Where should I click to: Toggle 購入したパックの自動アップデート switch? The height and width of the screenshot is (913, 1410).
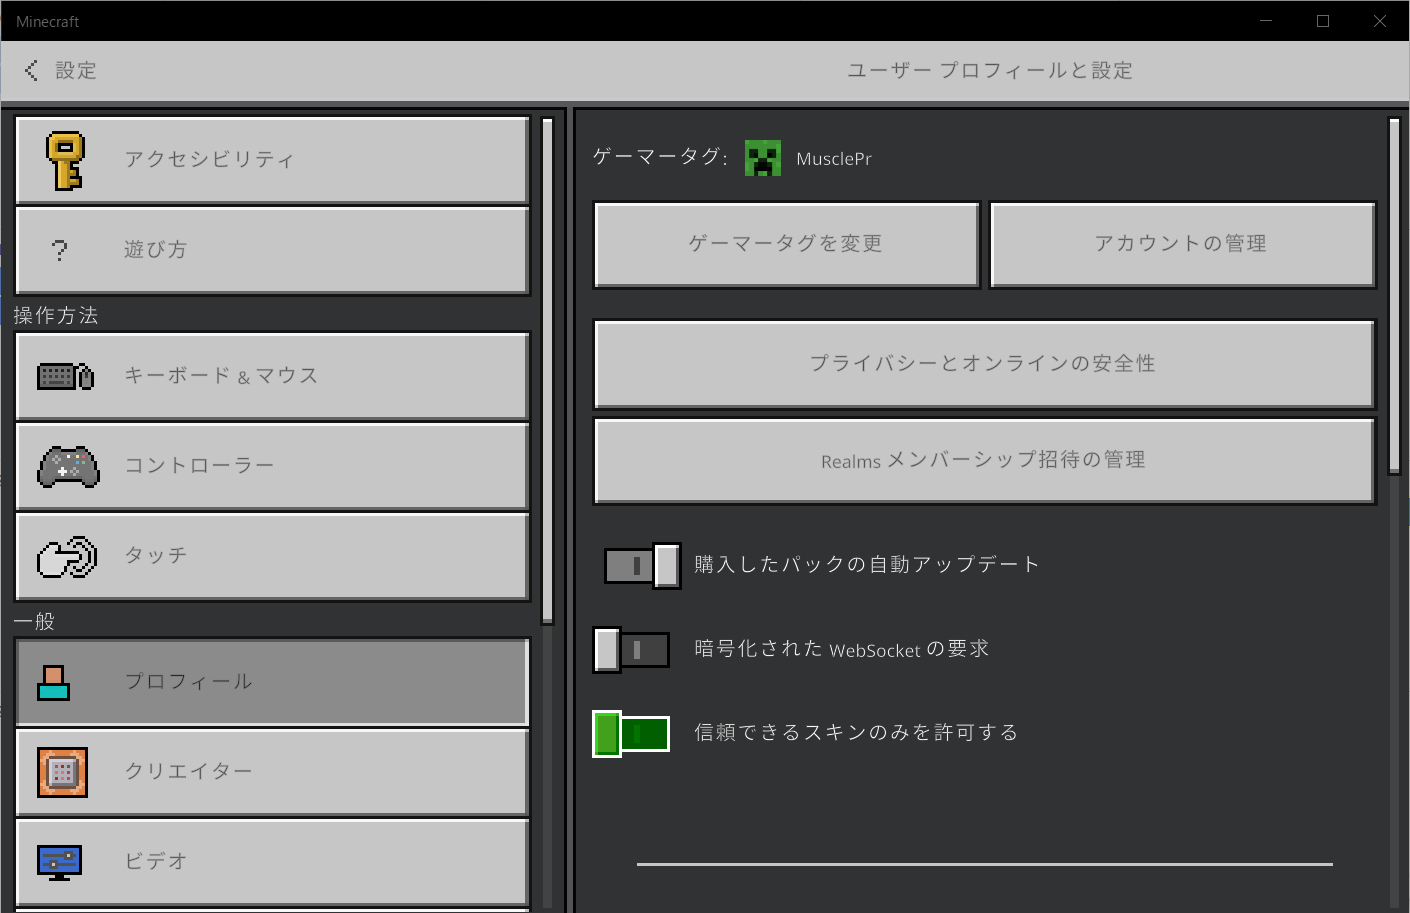point(642,566)
